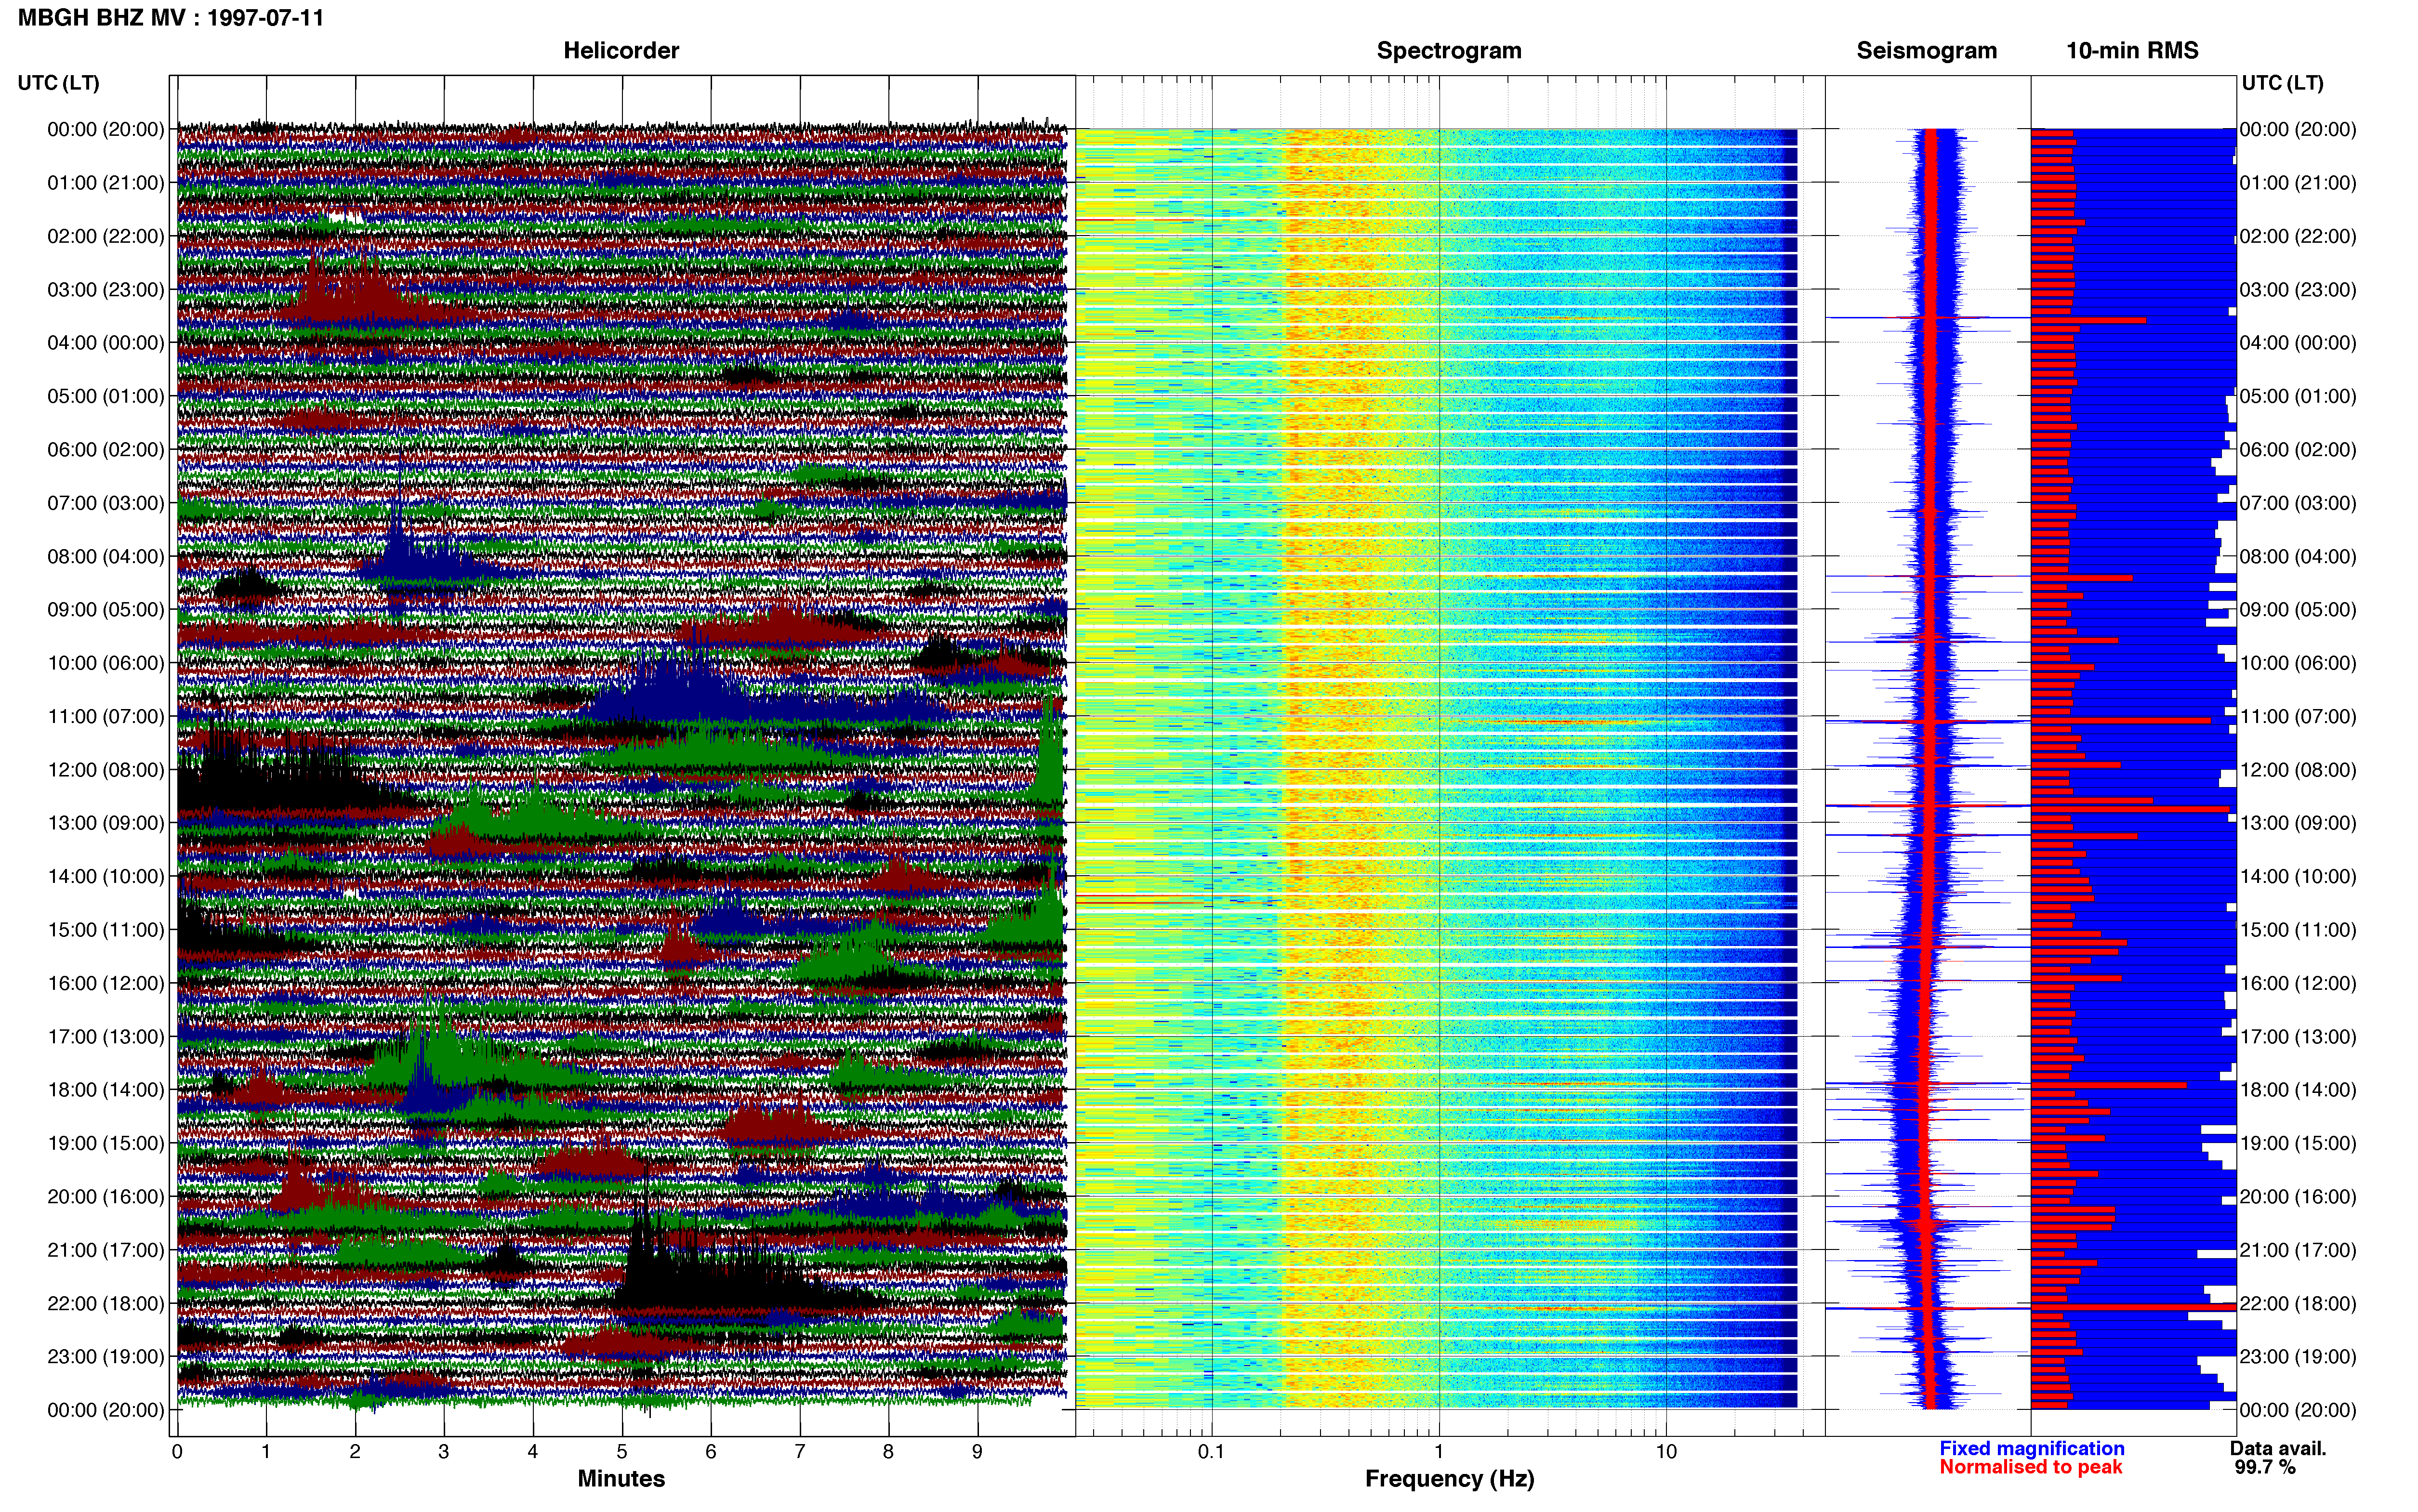Click the left '08:00 (04:00)' time label
The height and width of the screenshot is (1512, 2418).
coord(105,557)
